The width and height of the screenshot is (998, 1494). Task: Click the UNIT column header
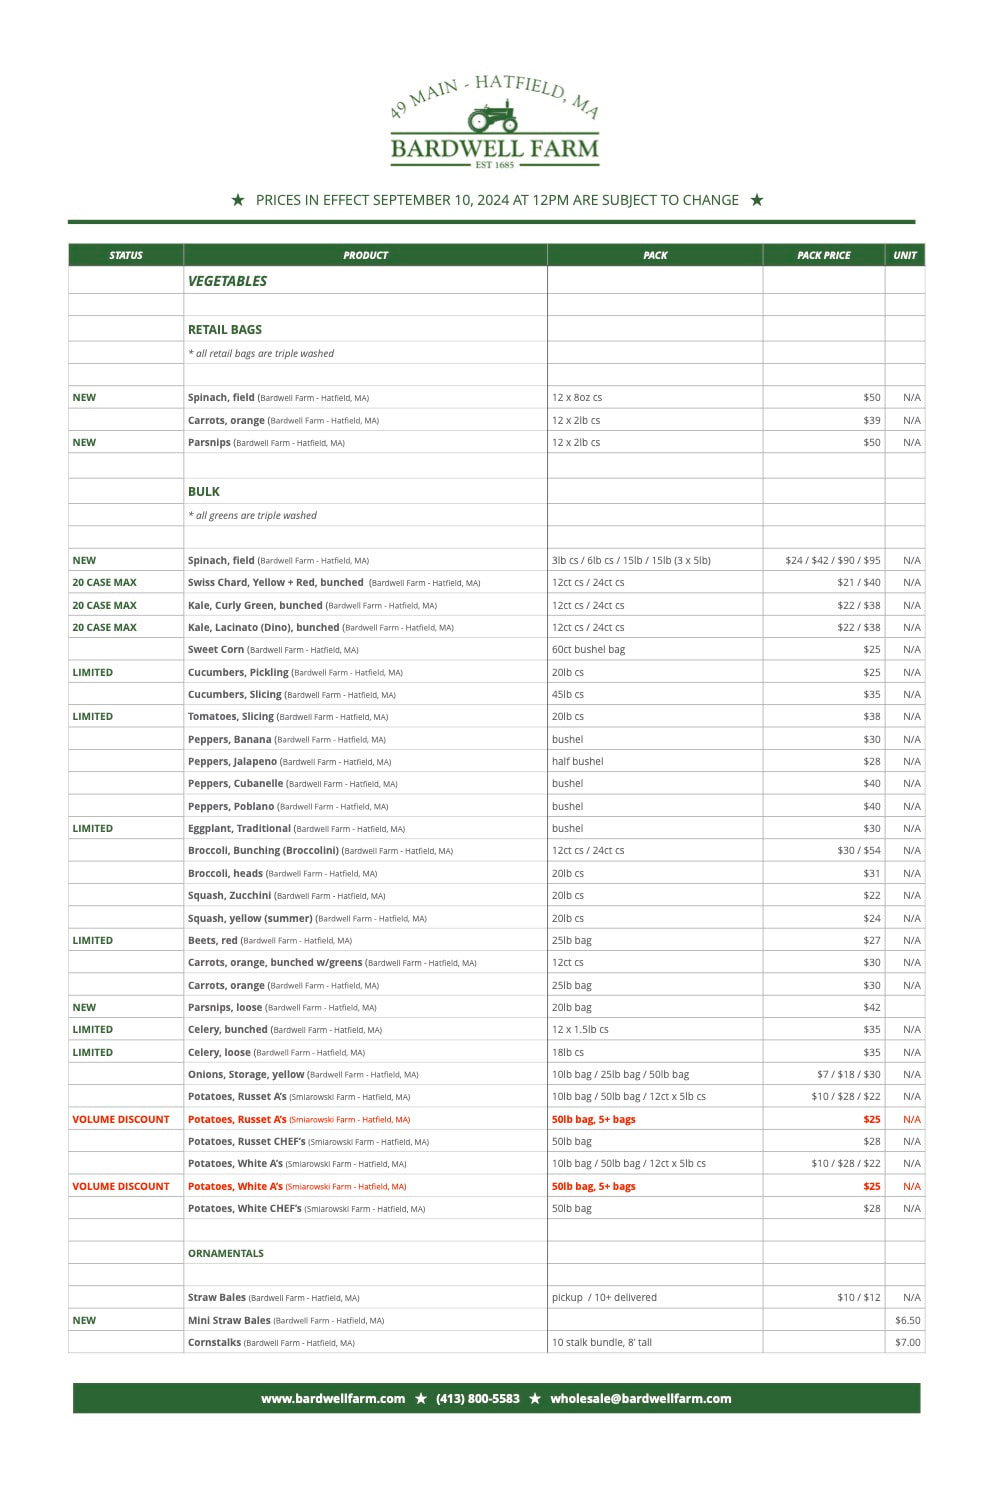click(905, 255)
